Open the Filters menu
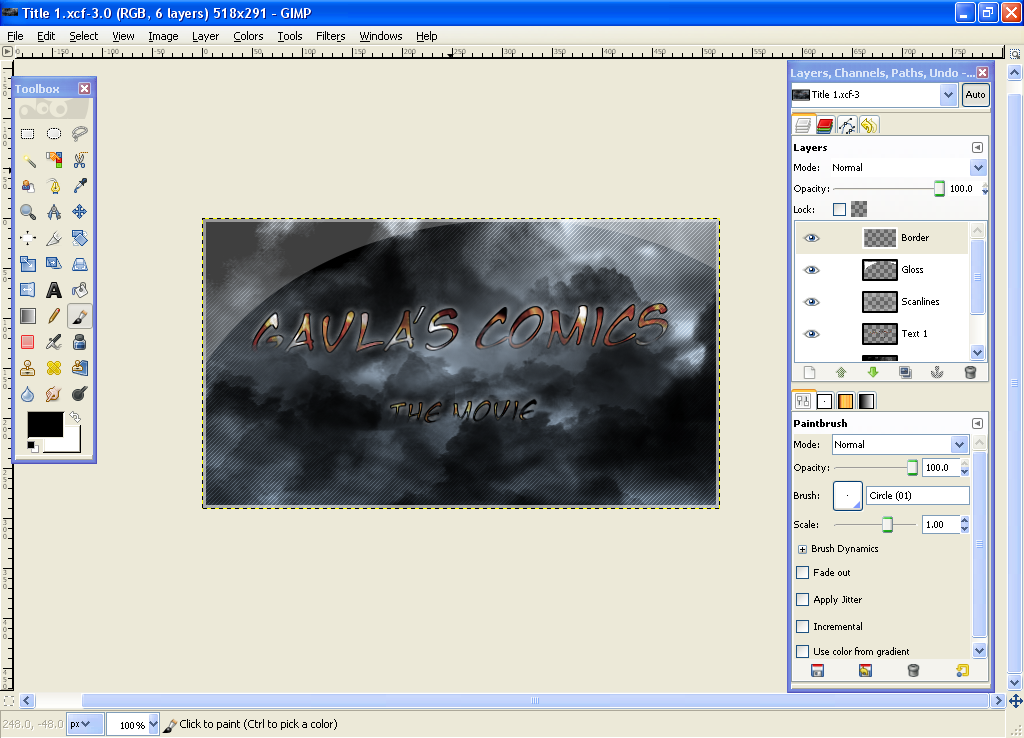1024x738 pixels. click(x=331, y=36)
